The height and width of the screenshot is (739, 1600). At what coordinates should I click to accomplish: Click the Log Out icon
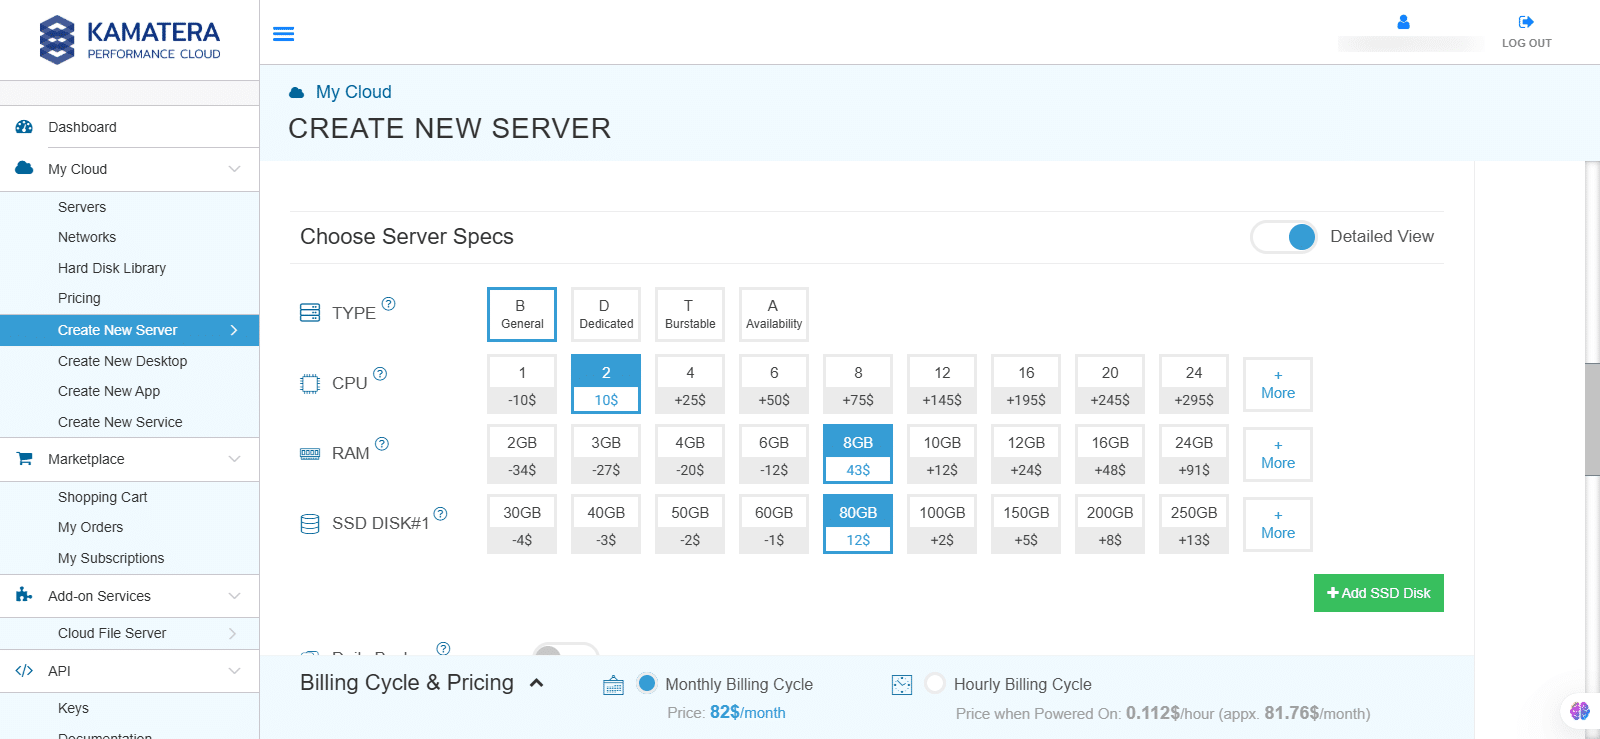[1526, 22]
